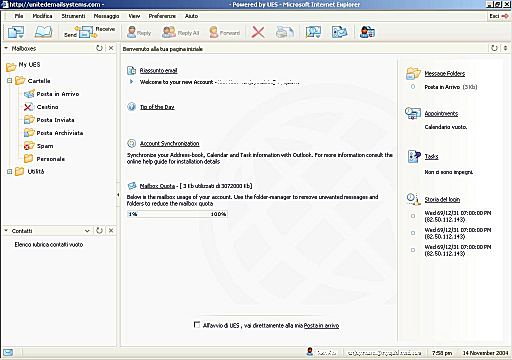Open the Contatti dropdown arrow
The image size is (512, 360).
[87, 231]
